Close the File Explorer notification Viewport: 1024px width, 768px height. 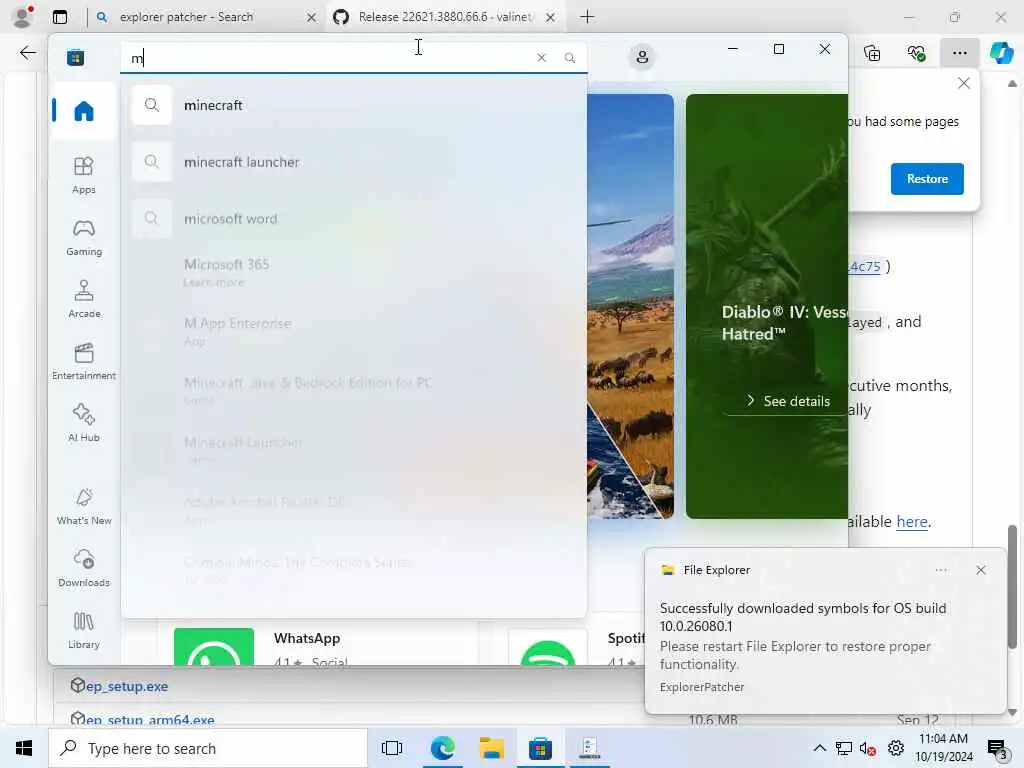point(980,570)
